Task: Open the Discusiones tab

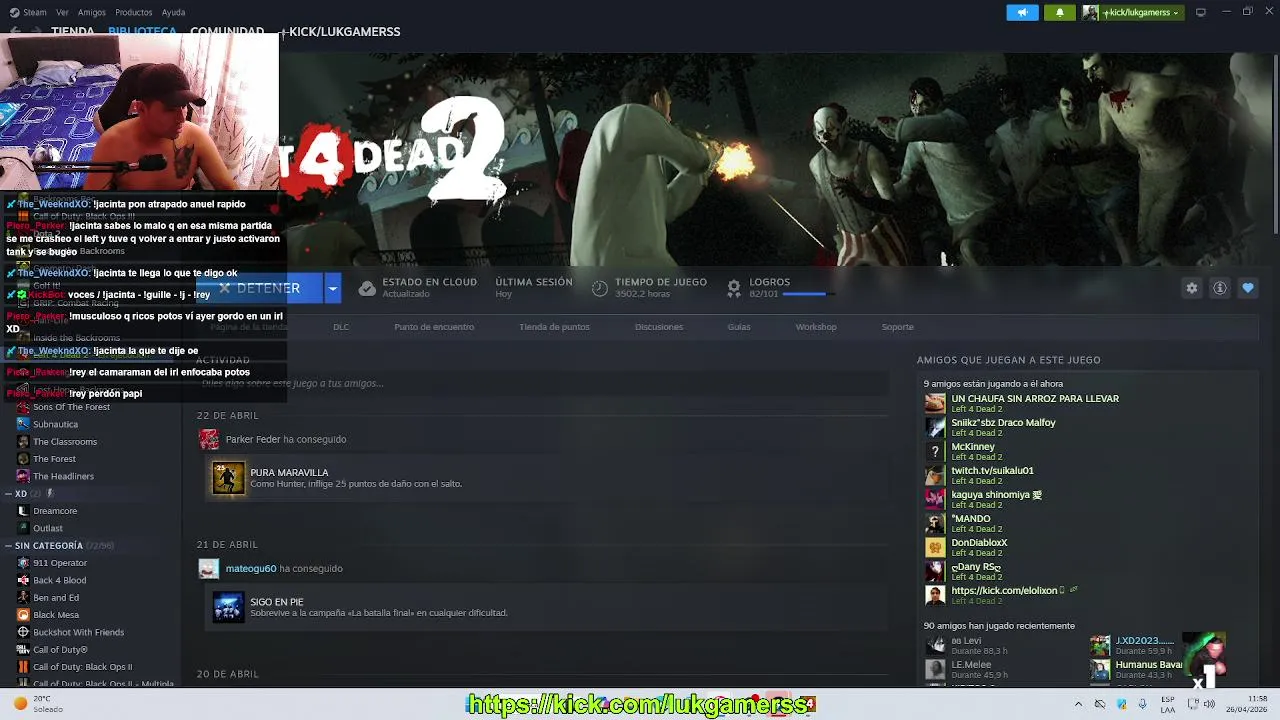Action: point(659,327)
